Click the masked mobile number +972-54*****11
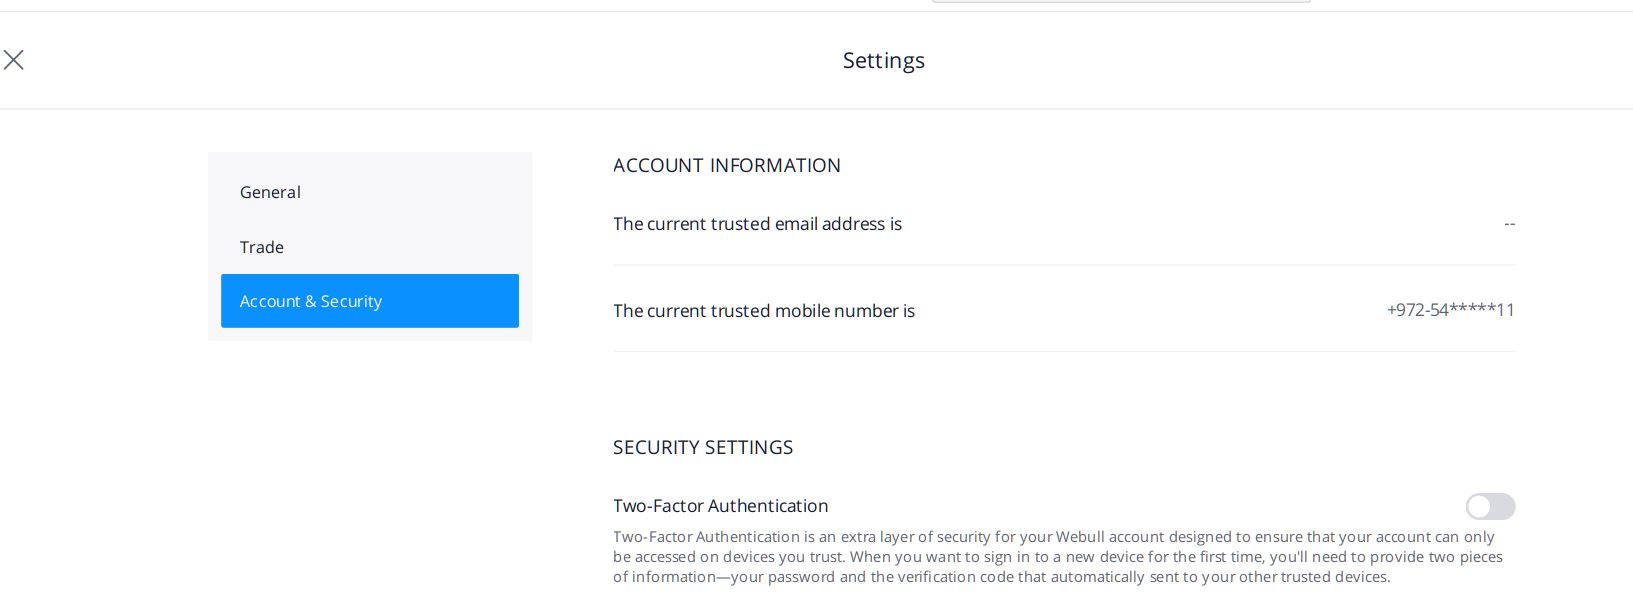This screenshot has width=1633, height=614. (1450, 310)
